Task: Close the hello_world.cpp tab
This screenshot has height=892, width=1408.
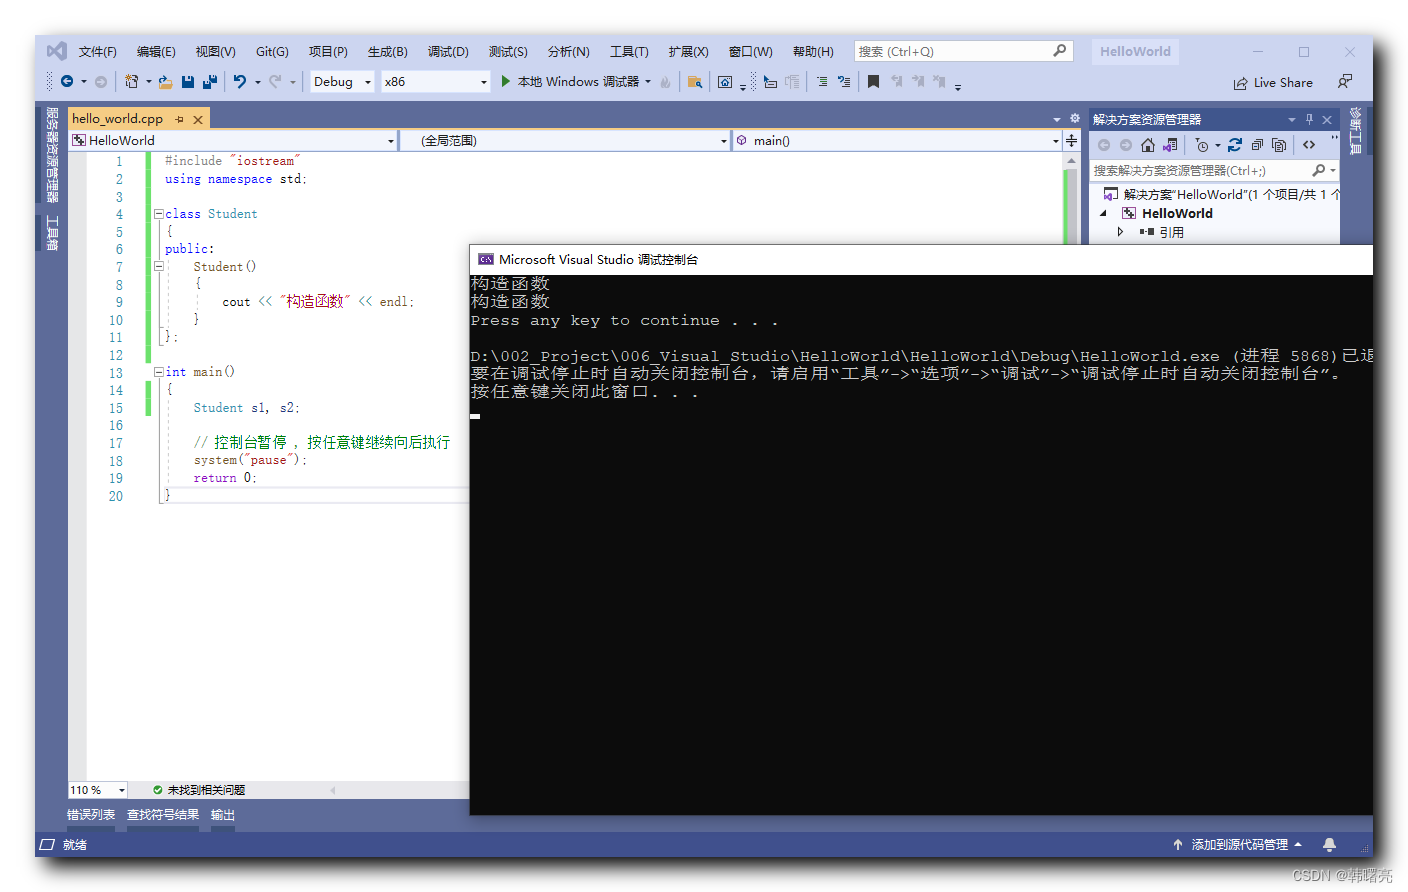Action: pos(198,119)
